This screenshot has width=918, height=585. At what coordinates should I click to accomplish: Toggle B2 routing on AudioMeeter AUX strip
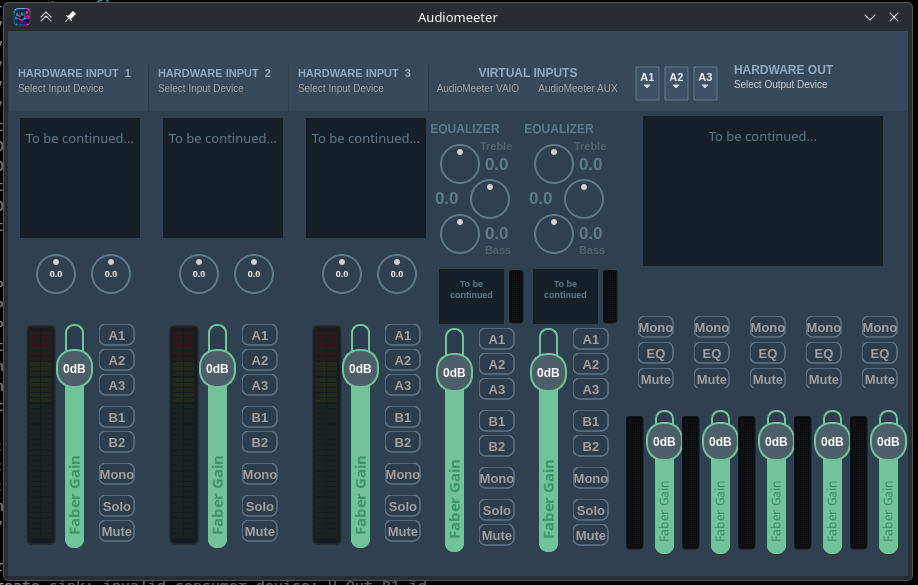(591, 446)
